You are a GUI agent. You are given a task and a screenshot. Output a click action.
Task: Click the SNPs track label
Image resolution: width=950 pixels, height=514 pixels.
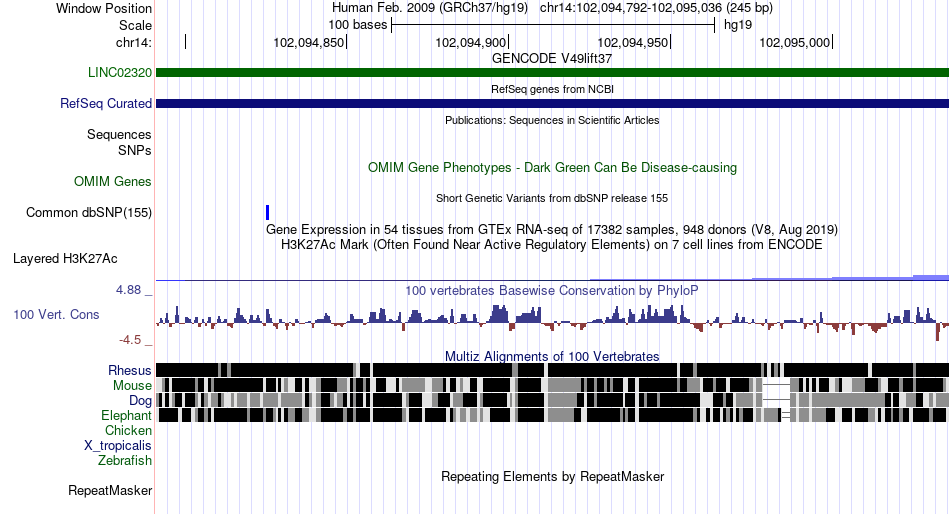point(135,150)
